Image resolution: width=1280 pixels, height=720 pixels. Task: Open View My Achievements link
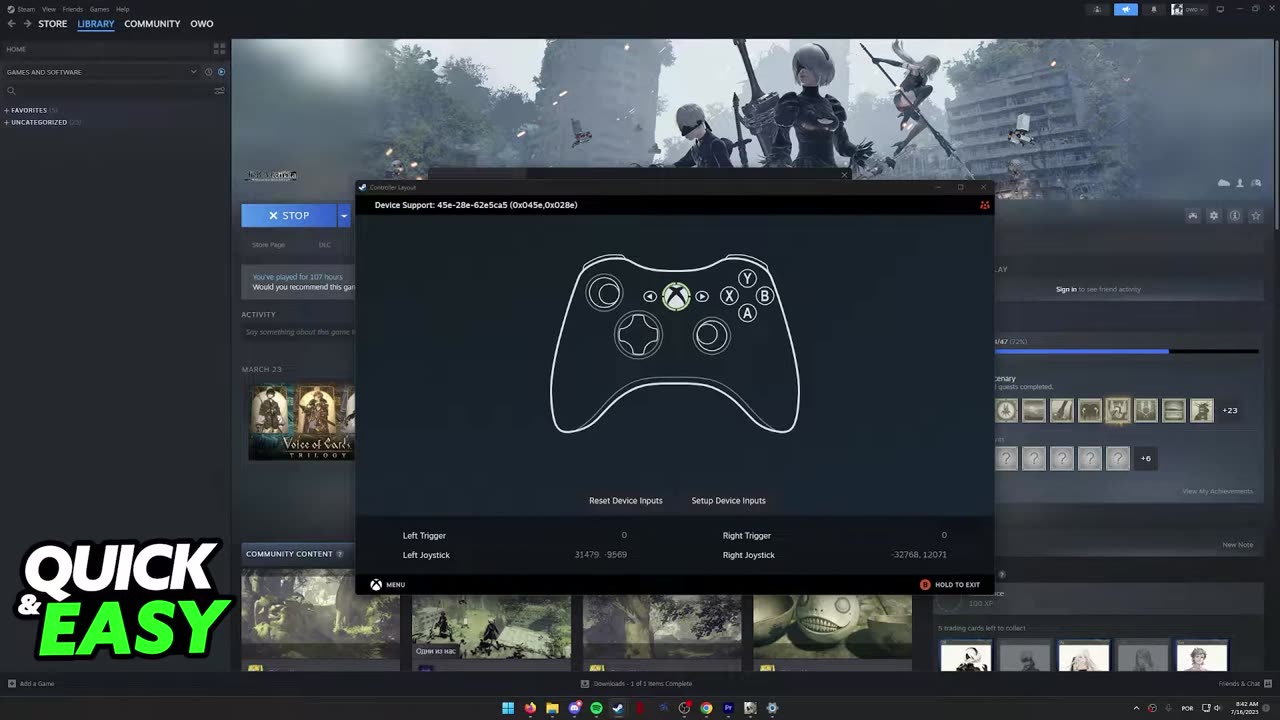coord(1217,491)
